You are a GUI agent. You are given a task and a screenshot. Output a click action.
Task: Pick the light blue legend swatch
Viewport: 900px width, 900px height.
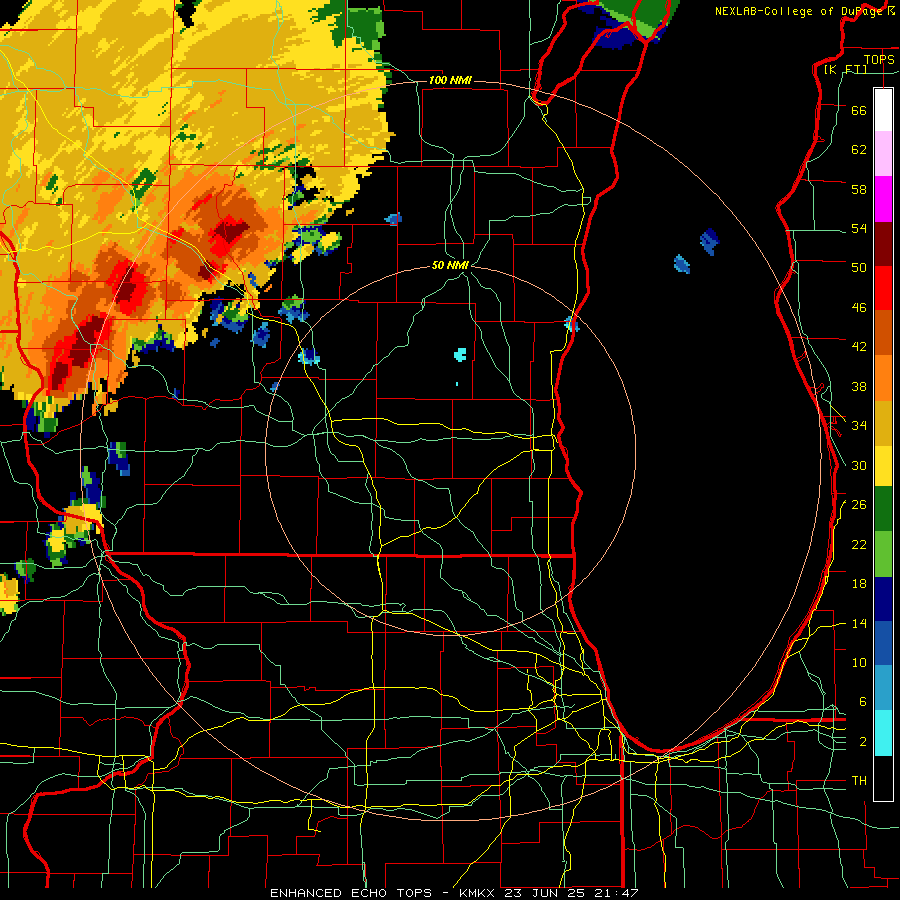pos(883,687)
